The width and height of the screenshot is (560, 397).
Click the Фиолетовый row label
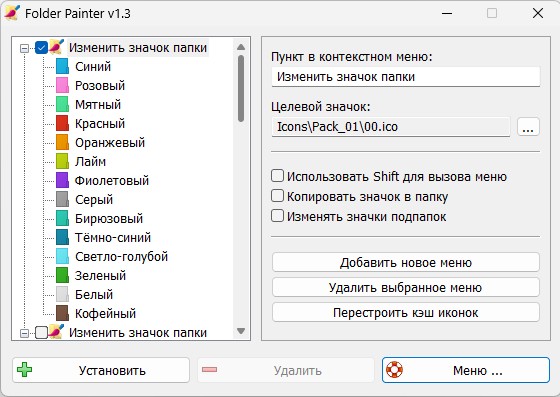coord(112,181)
